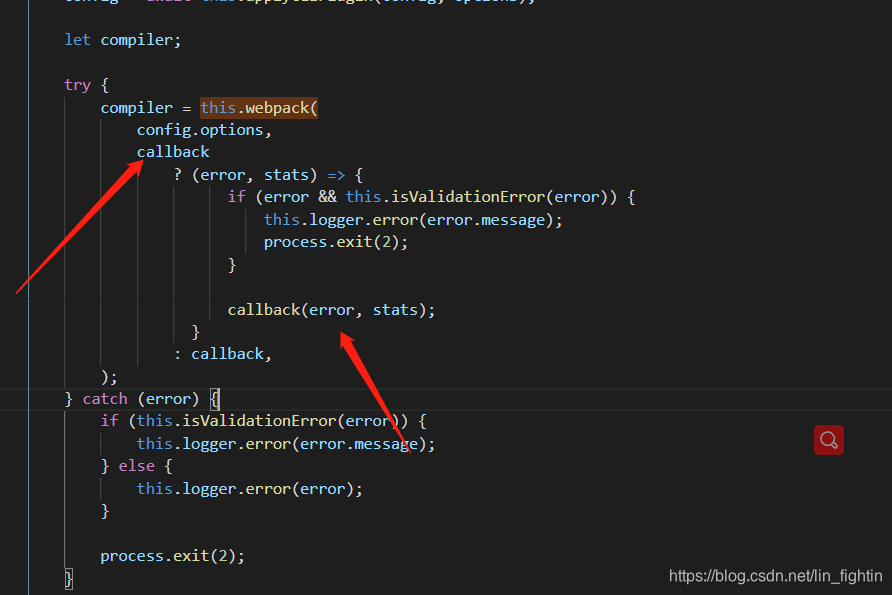Click the highlighted 'this.webpack(' call
This screenshot has height=595, width=892.
259,108
